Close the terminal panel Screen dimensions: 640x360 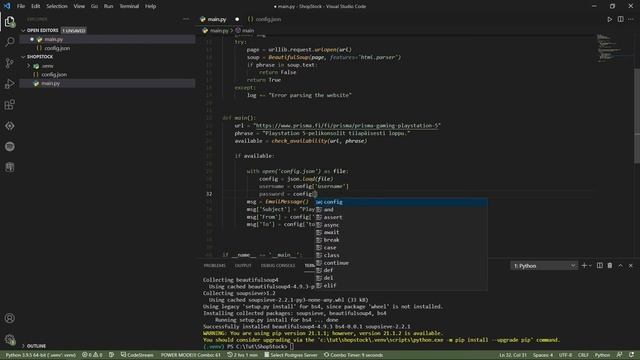631,266
